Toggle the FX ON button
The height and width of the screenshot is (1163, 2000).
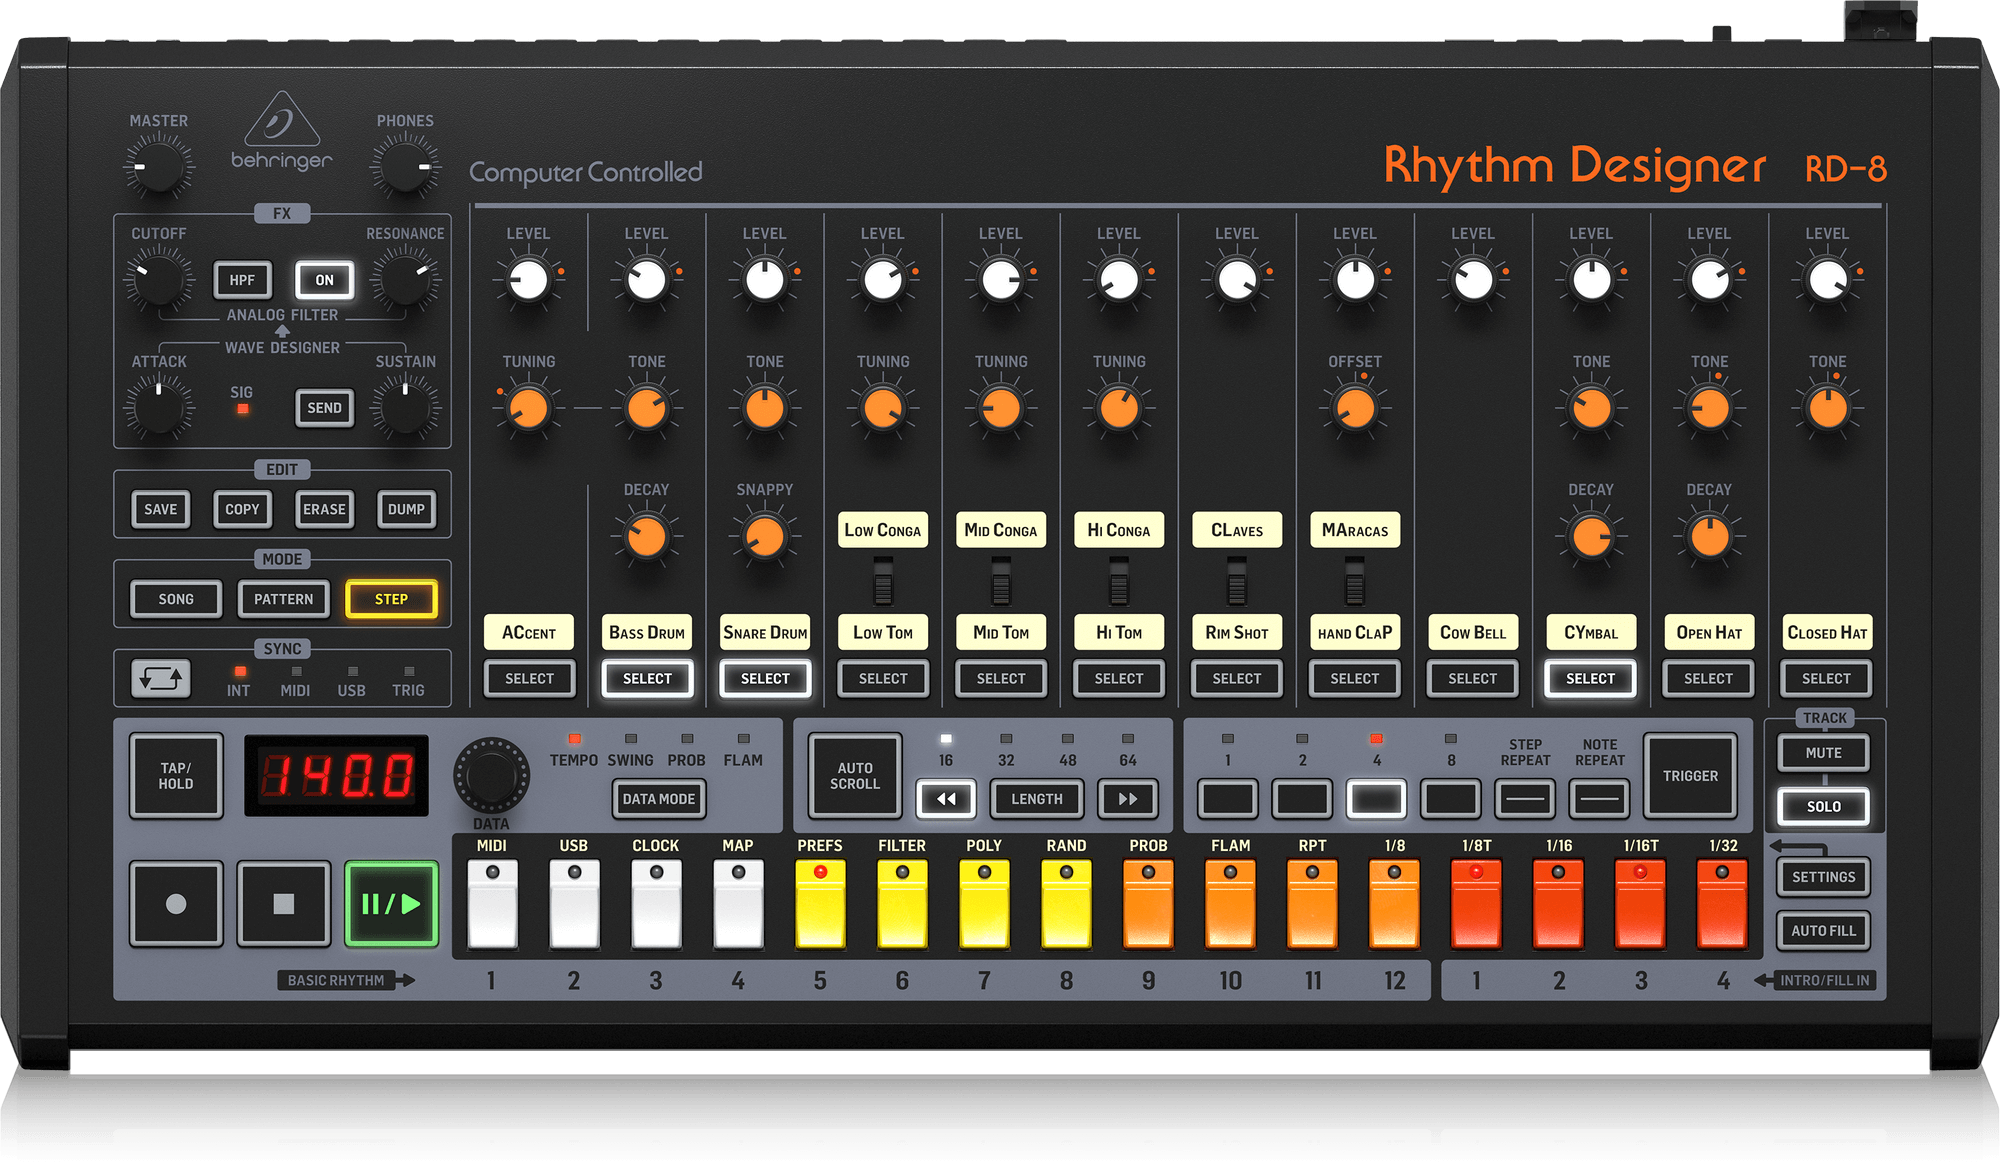pyautogui.click(x=324, y=280)
